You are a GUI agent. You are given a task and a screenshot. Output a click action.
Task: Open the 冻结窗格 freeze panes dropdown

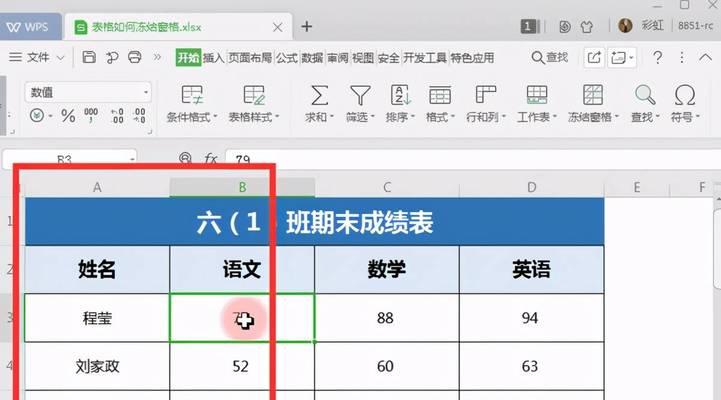593,103
